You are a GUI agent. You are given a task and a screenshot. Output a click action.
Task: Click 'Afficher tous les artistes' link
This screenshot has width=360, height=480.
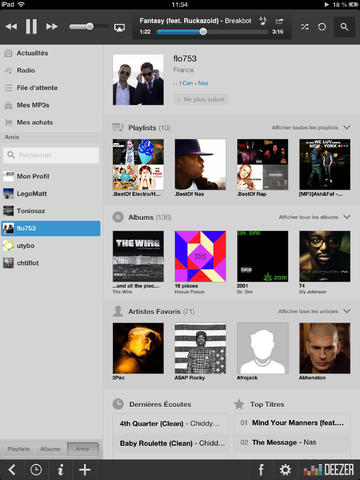point(308,311)
